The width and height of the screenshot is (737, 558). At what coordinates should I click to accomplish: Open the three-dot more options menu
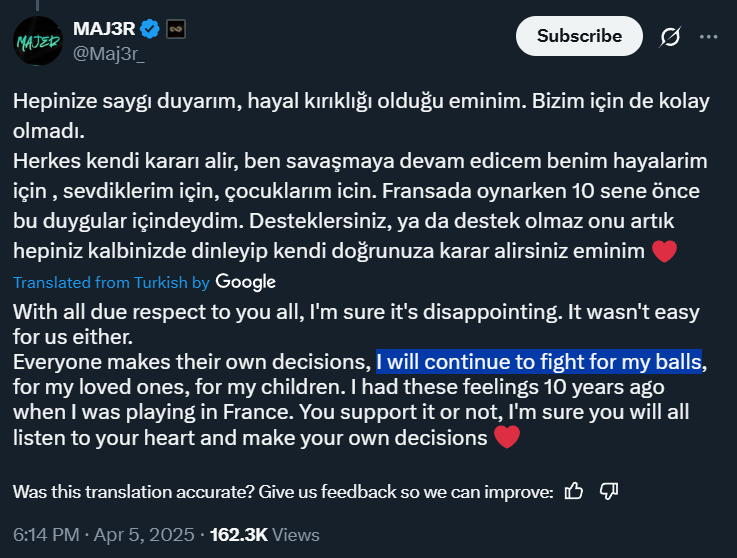tap(708, 37)
